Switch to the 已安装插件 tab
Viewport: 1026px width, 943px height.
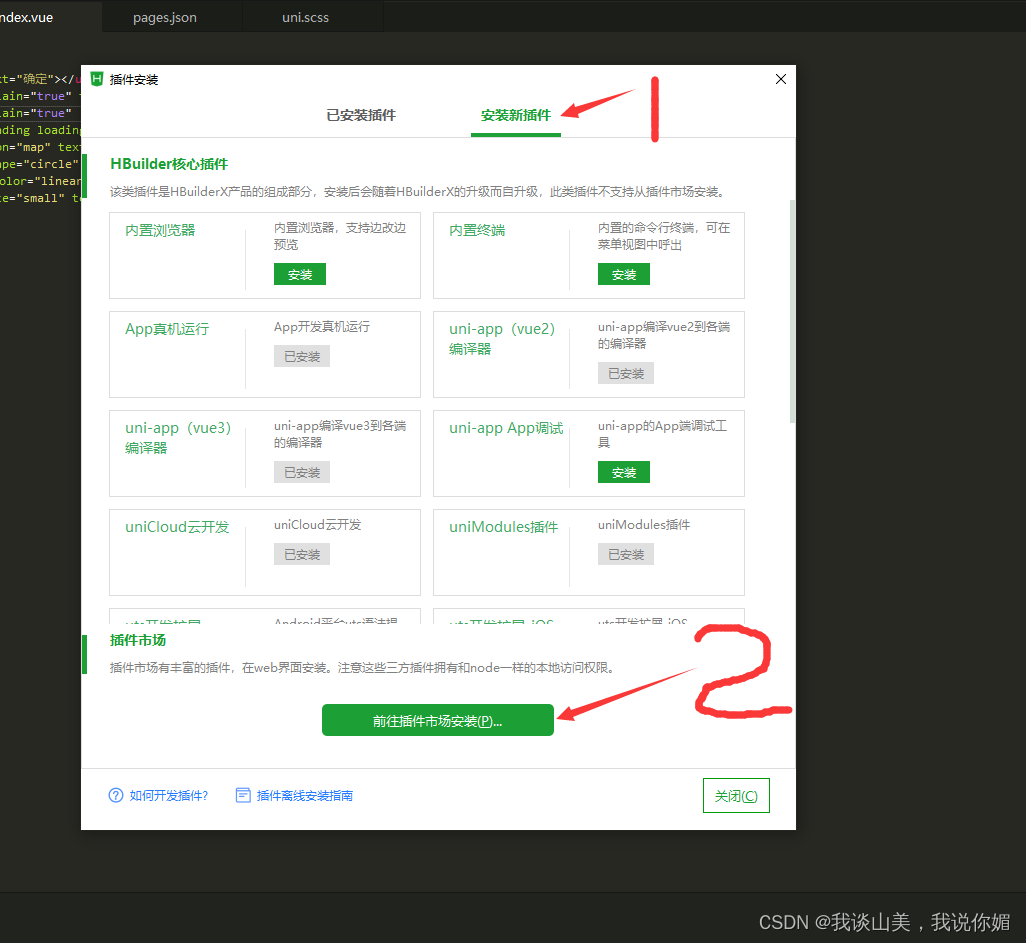pos(363,115)
